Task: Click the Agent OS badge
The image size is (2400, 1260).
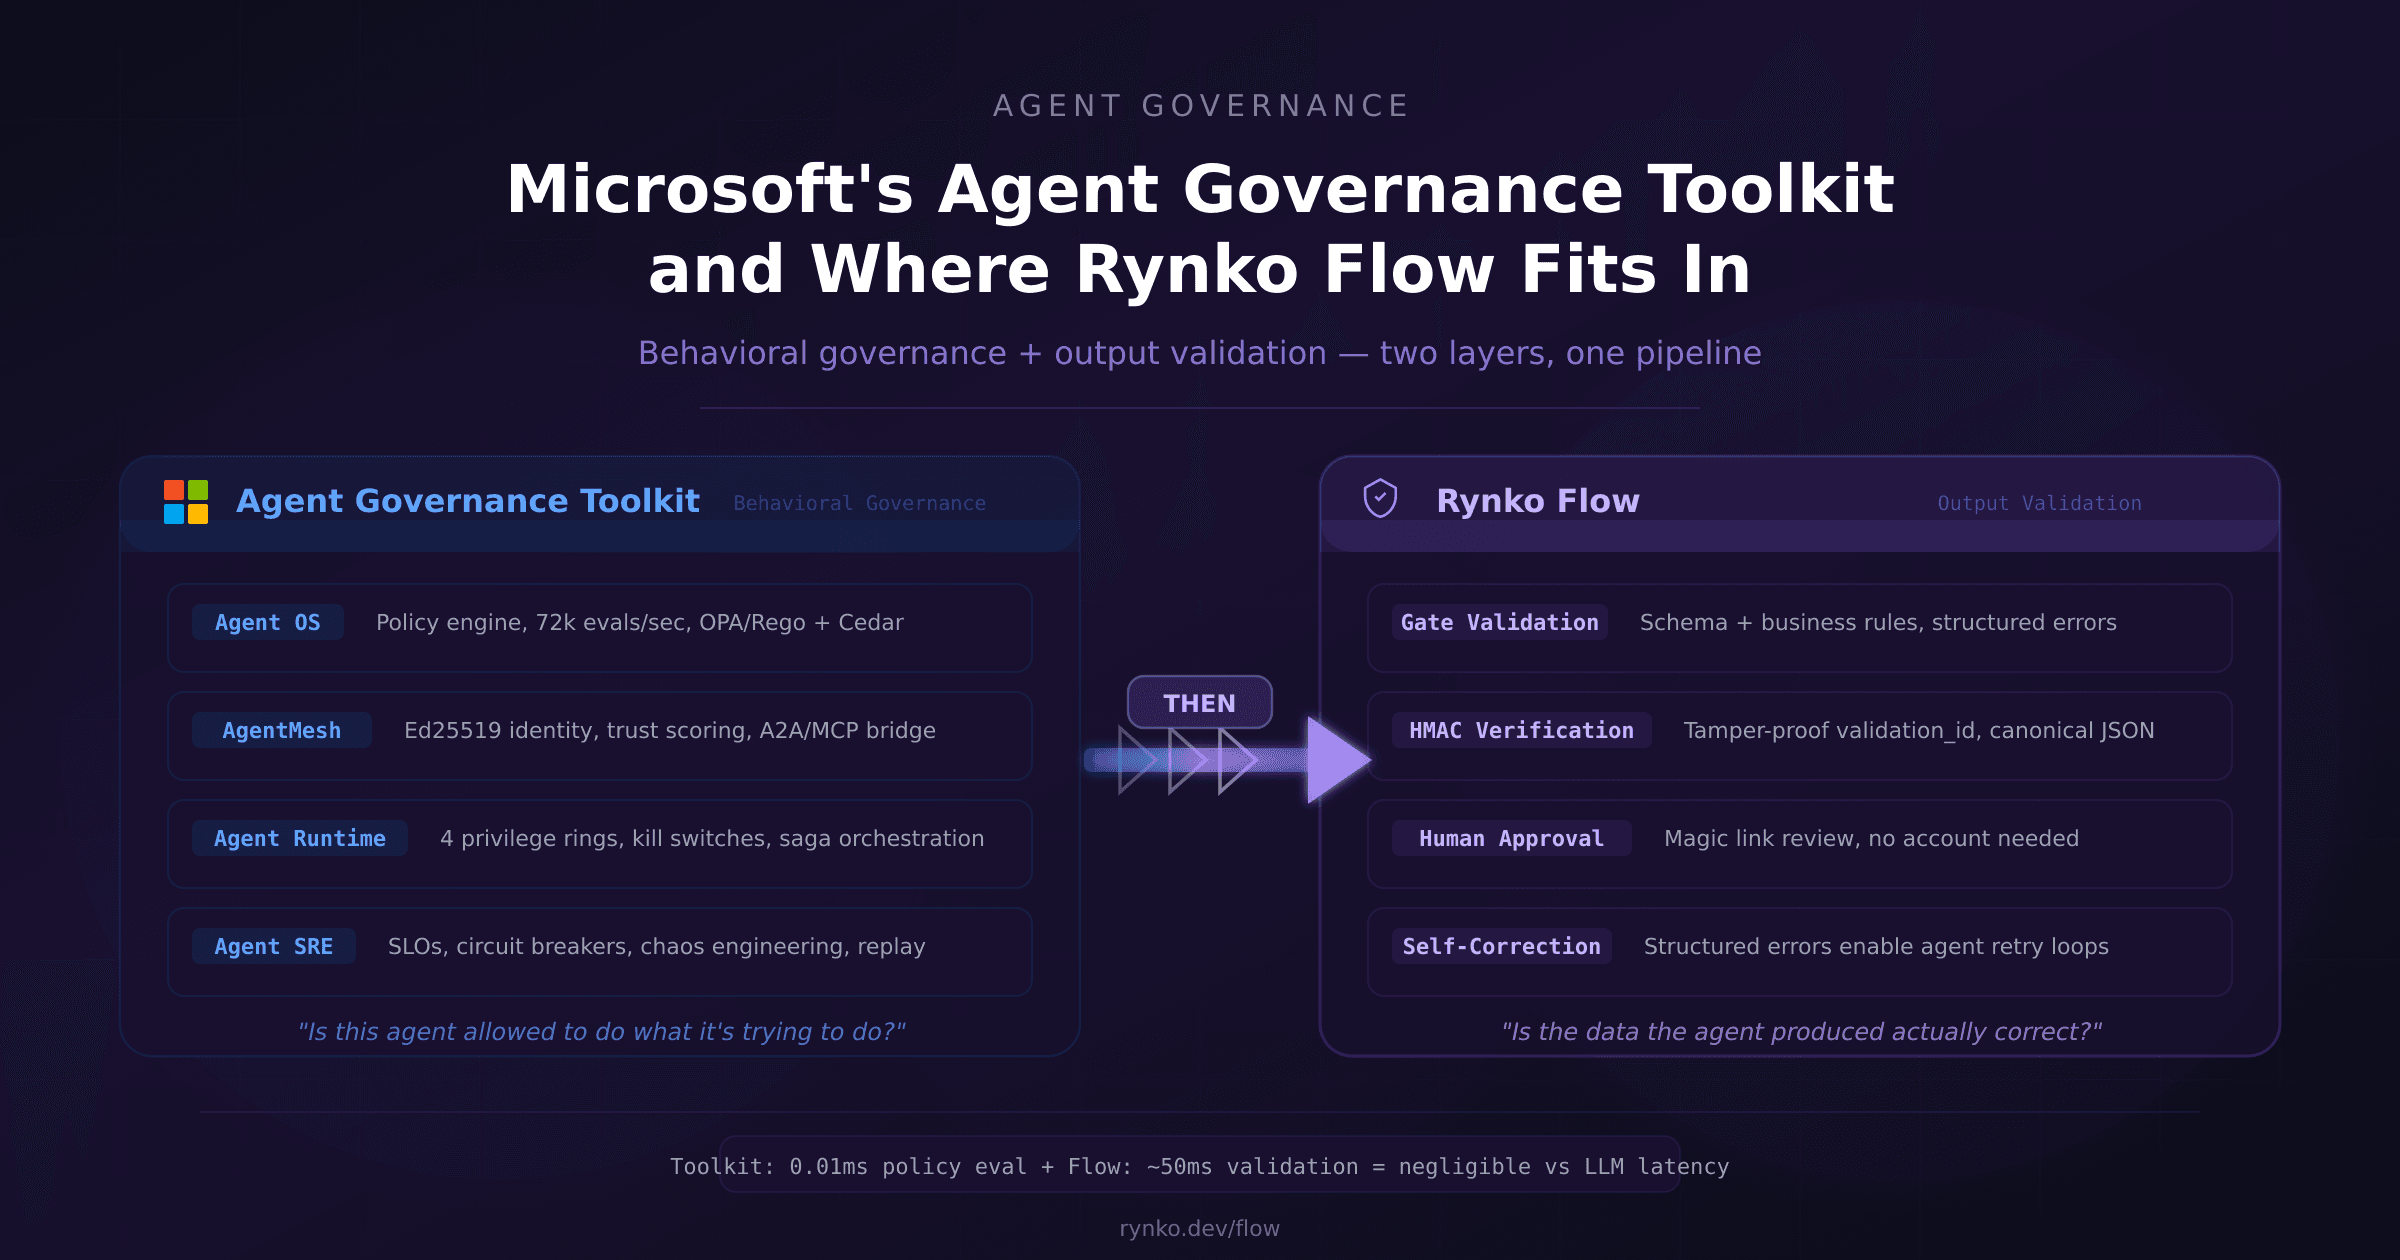Action: [268, 622]
